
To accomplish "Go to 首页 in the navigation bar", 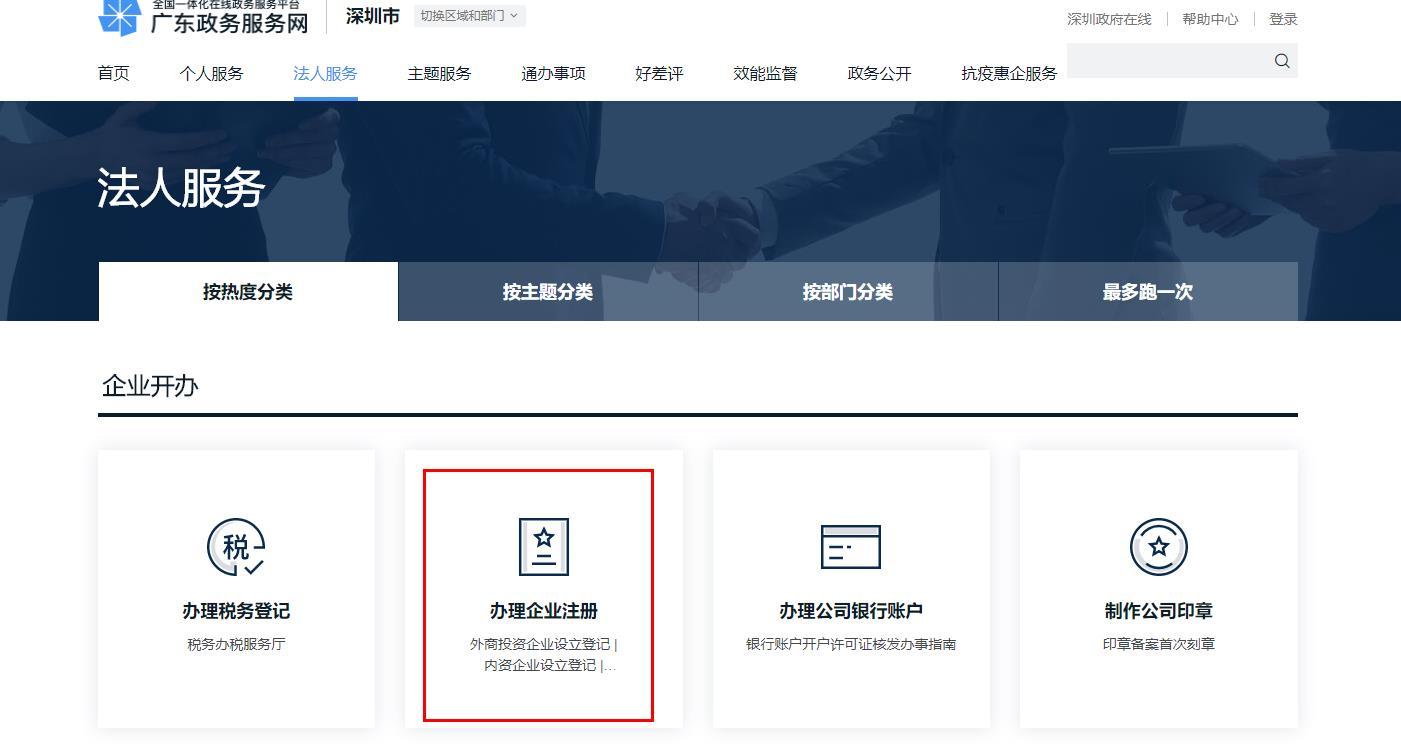I will (114, 73).
